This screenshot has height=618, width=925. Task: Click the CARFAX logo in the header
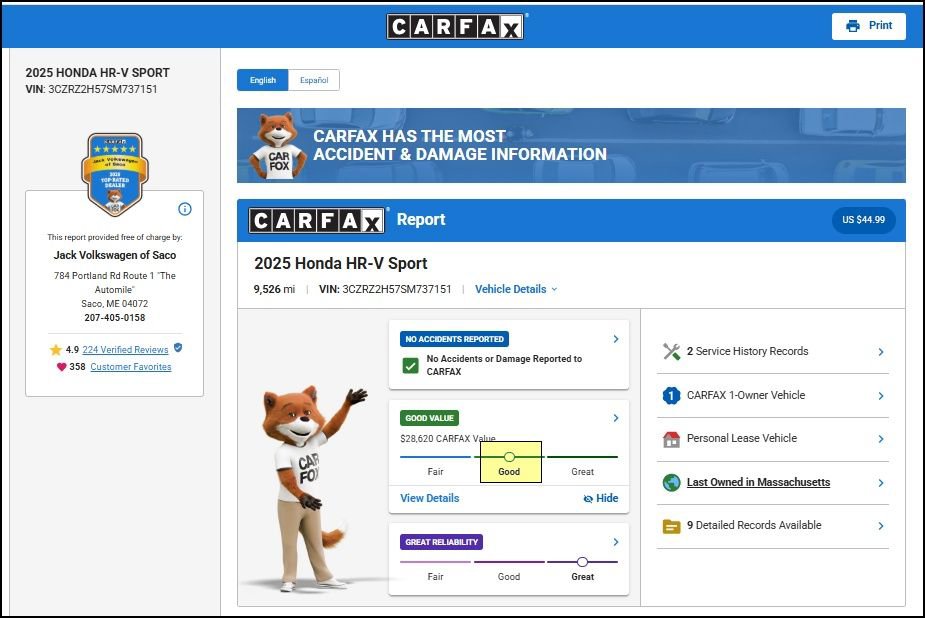coord(455,27)
